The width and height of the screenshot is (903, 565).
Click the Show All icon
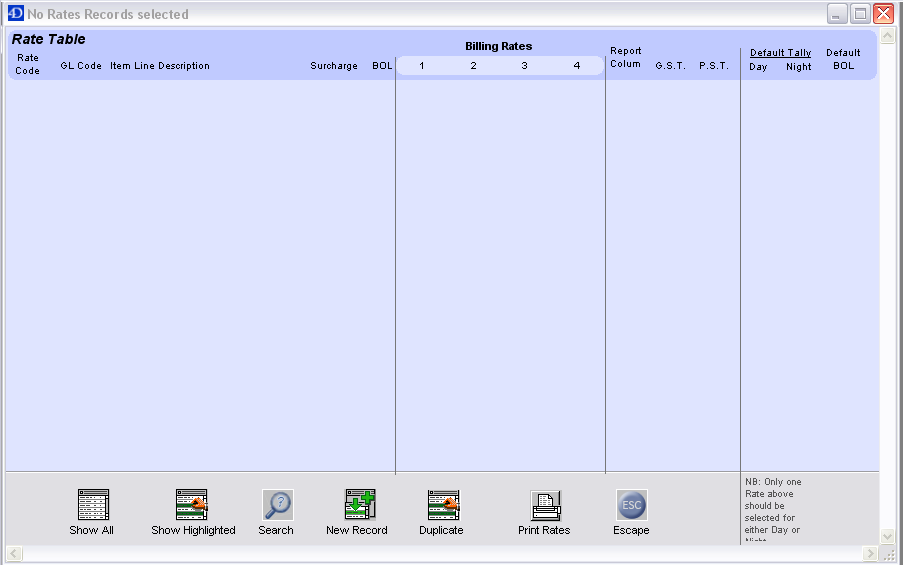(92, 505)
